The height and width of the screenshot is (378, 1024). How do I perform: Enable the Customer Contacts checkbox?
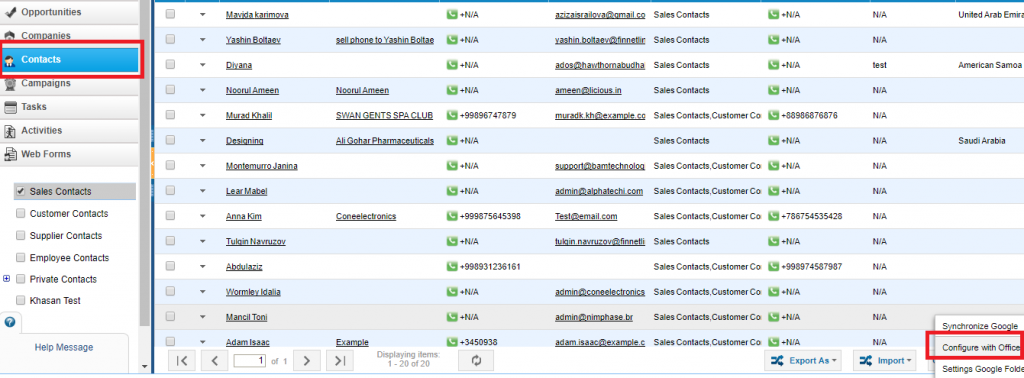coord(20,213)
